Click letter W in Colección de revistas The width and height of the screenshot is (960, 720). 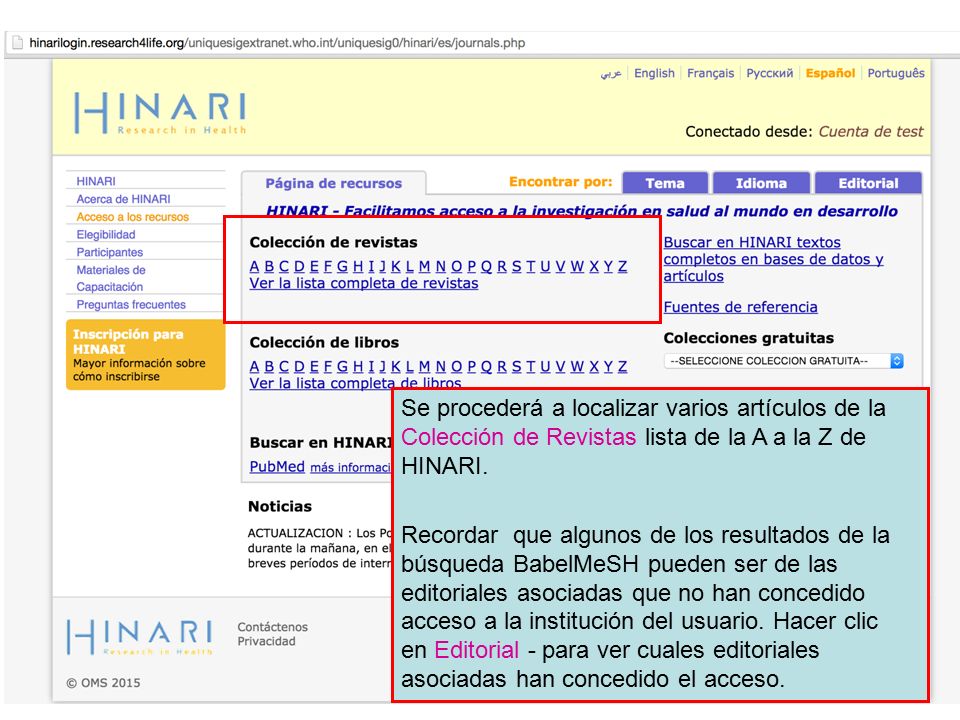pos(577,266)
